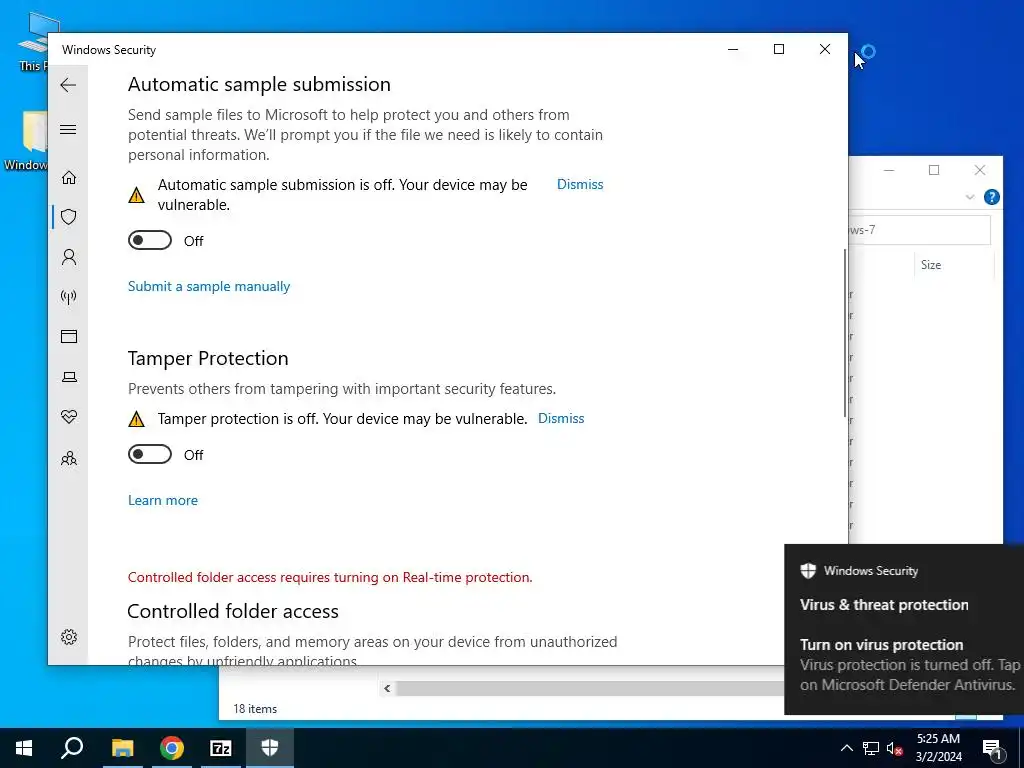Image resolution: width=1024 pixels, height=768 pixels.
Task: Click the Automatic sample submission heading
Action: click(259, 84)
